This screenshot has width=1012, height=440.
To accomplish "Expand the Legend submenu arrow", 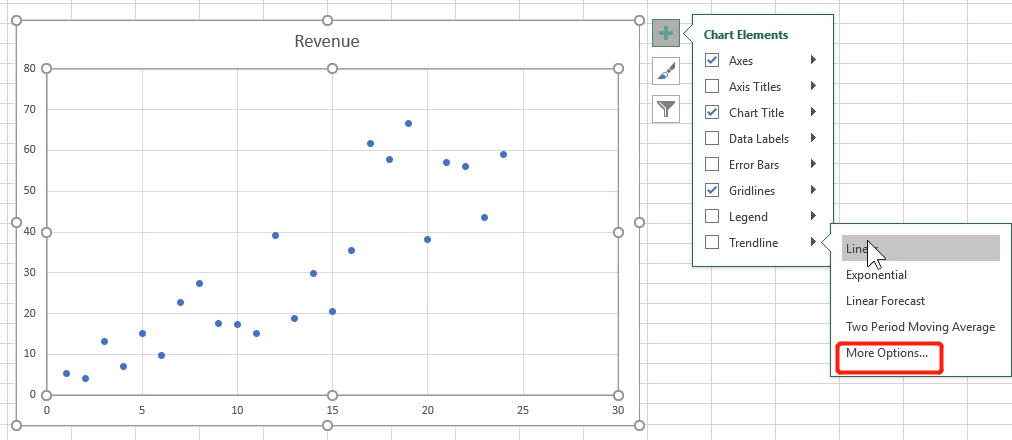I will point(813,215).
